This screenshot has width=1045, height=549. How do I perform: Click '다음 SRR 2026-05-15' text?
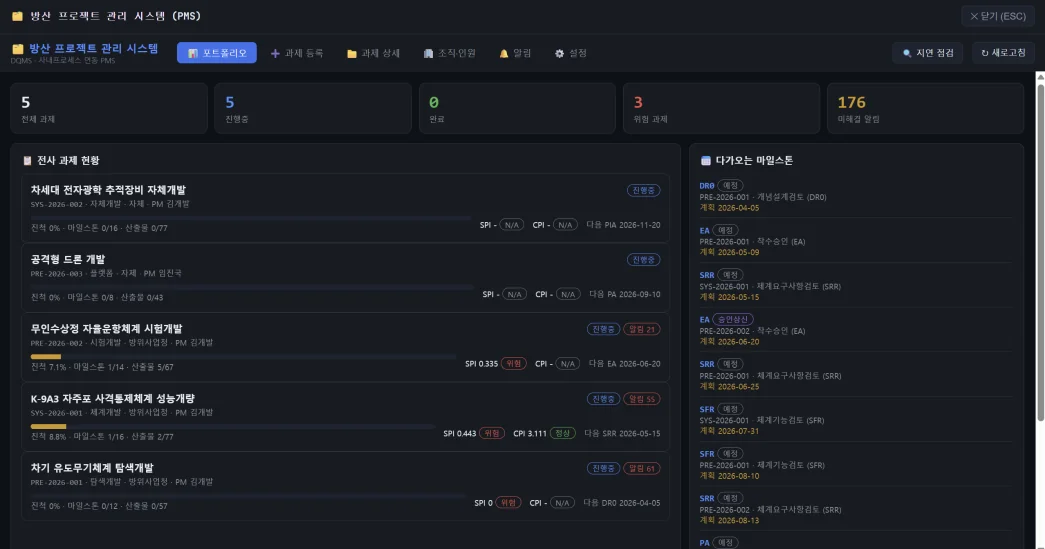(x=622, y=434)
